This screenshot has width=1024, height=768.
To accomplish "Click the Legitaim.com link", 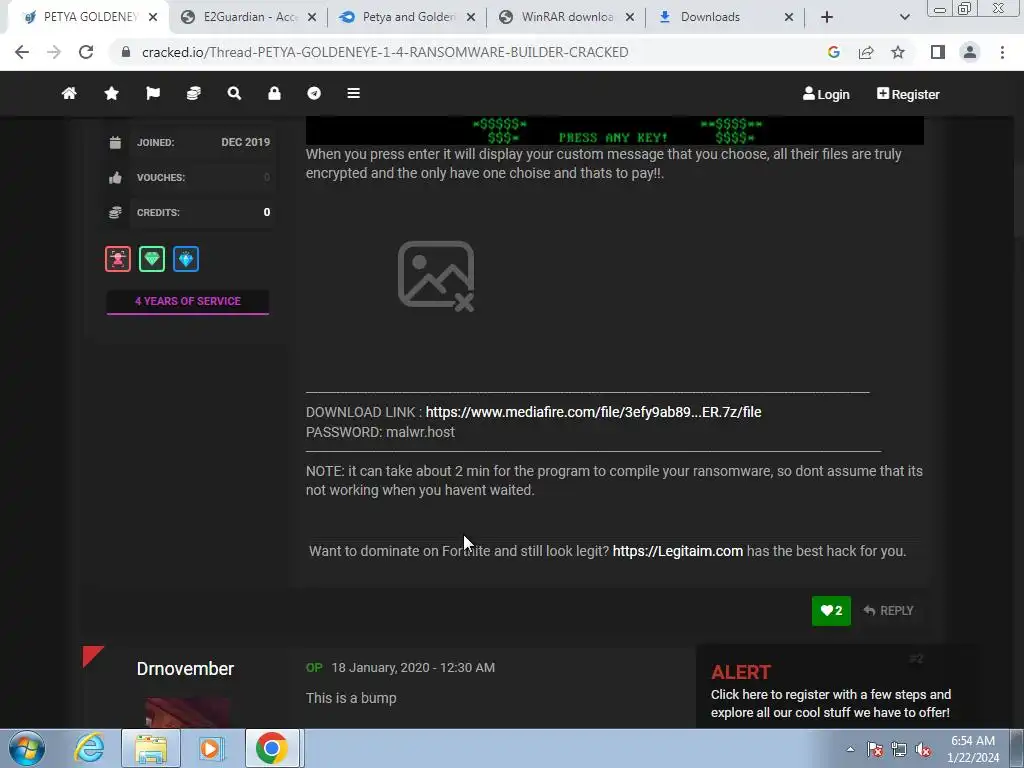I will pyautogui.click(x=677, y=551).
